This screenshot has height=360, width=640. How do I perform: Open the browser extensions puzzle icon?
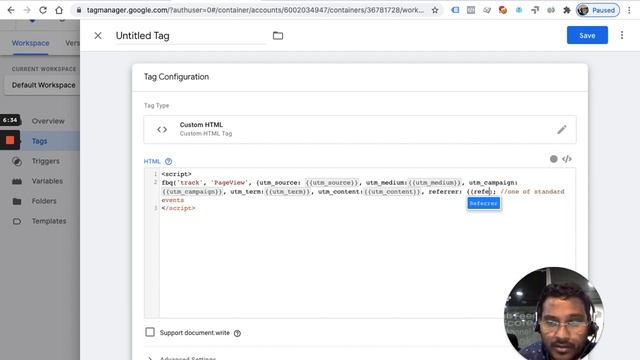[x=567, y=10]
